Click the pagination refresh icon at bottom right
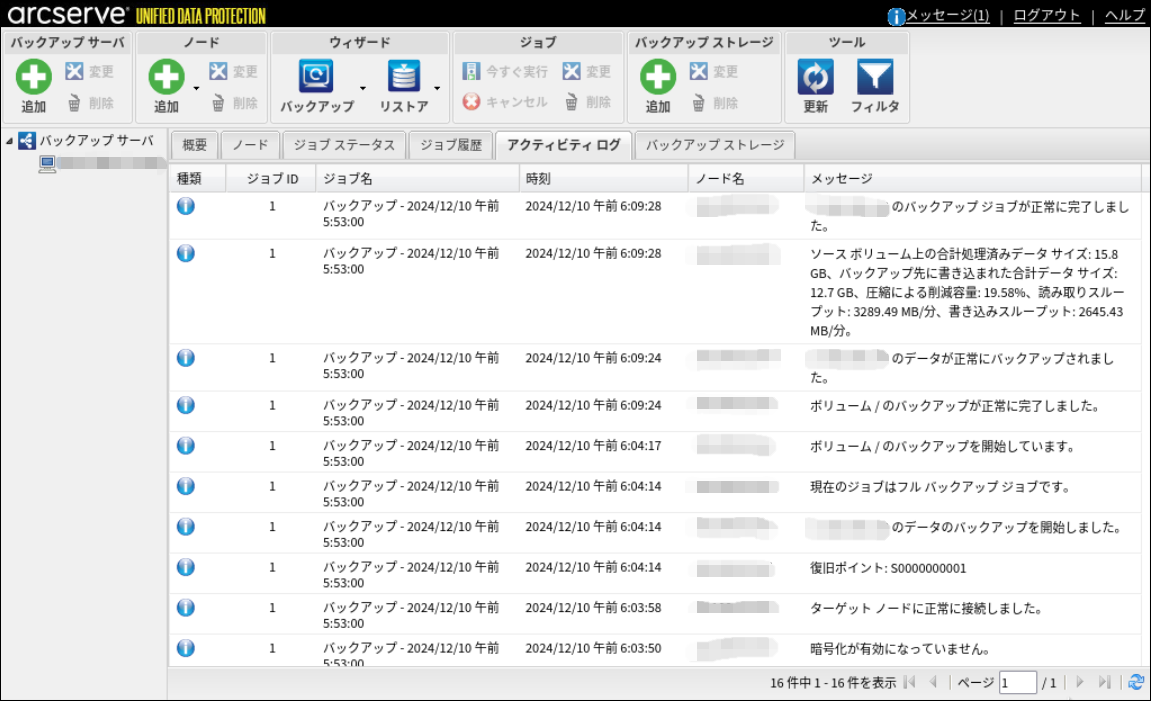This screenshot has width=1151, height=701. (x=1136, y=682)
